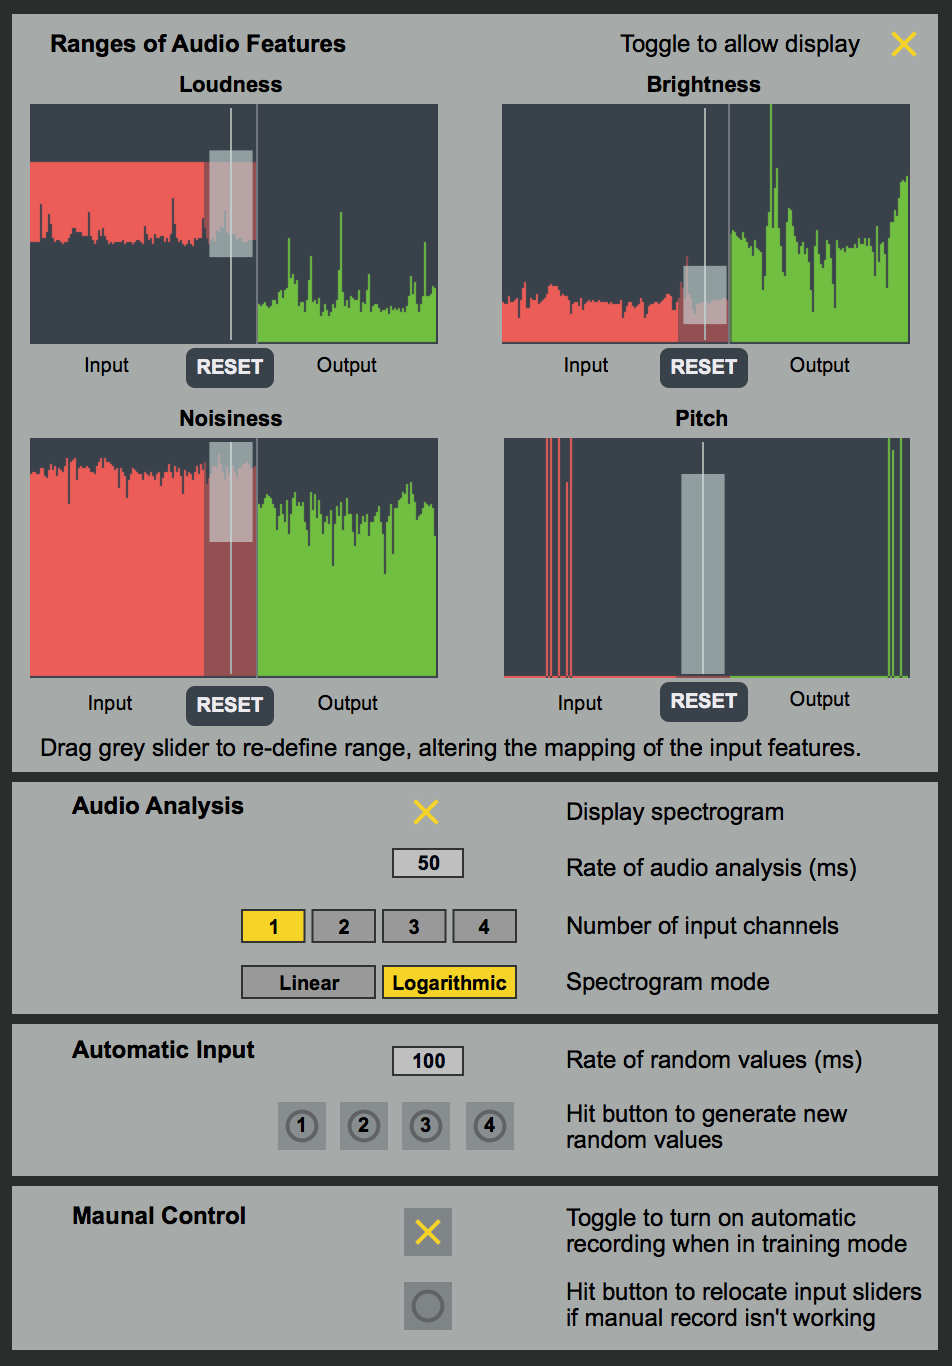Viewport: 952px width, 1366px height.
Task: Click the grey range slider in Loudness graph
Action: coord(231,204)
